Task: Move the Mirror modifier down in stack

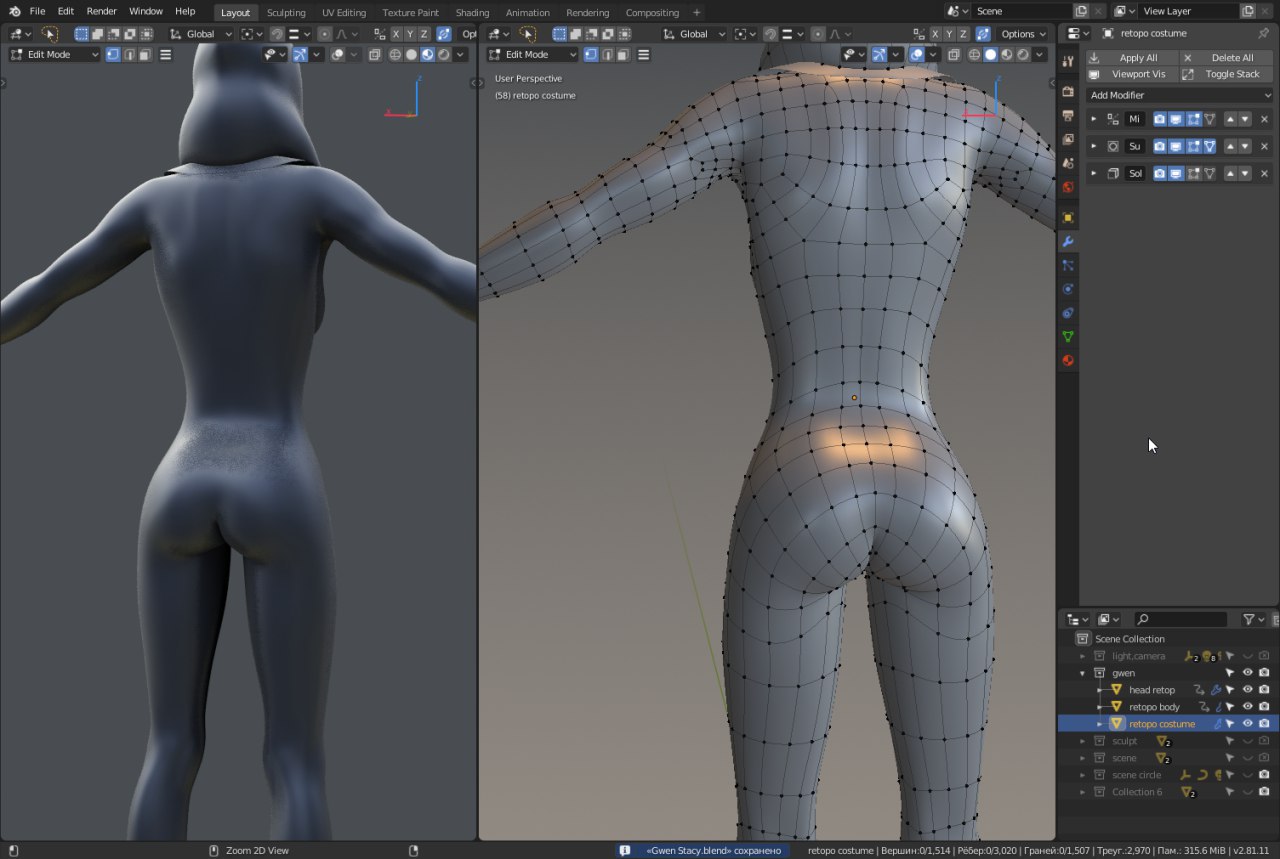Action: coord(1245,119)
